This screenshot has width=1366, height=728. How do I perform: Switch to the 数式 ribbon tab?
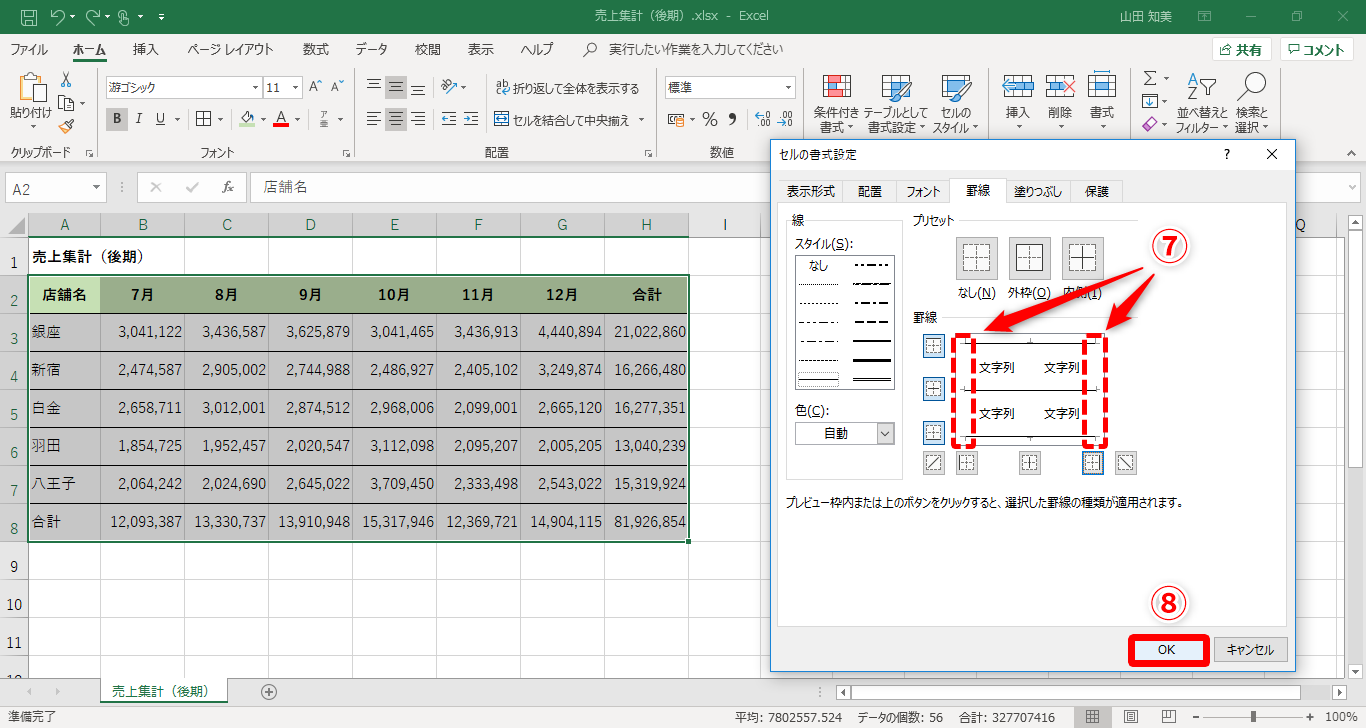(316, 49)
